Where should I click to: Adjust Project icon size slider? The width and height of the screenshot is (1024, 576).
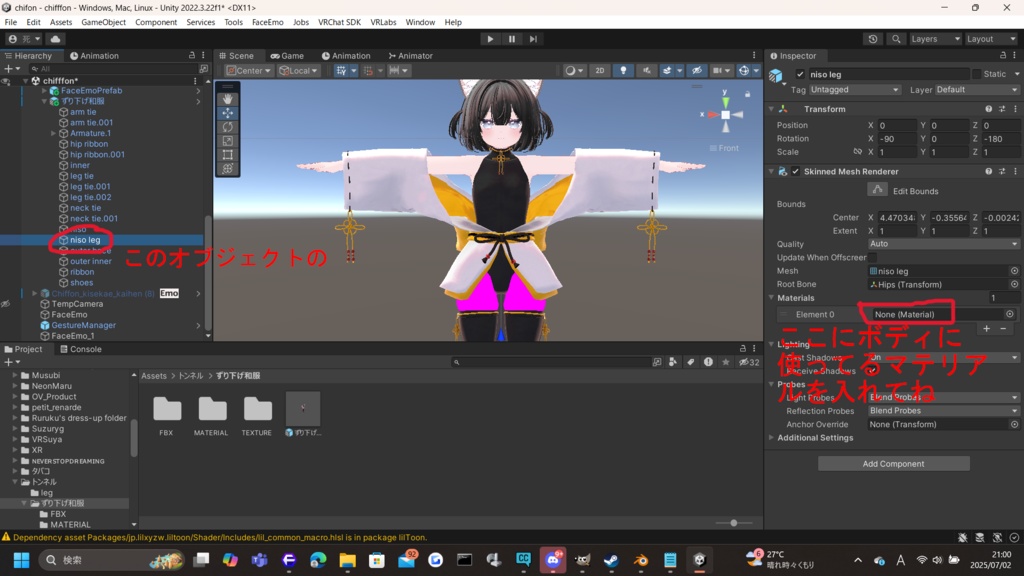(733, 523)
